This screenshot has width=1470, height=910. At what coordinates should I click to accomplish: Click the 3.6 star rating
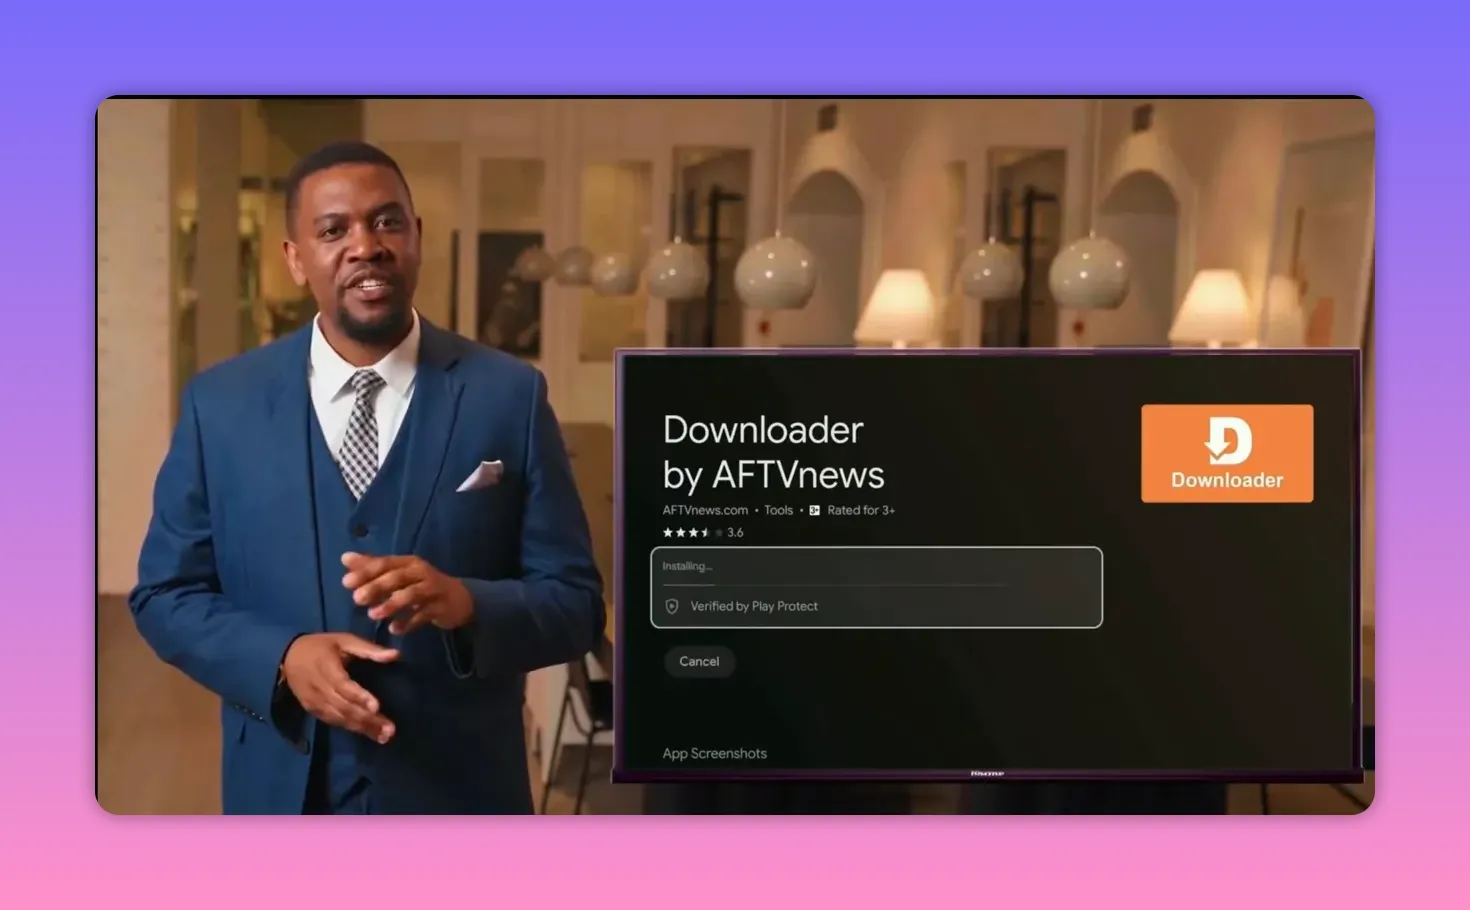click(702, 532)
